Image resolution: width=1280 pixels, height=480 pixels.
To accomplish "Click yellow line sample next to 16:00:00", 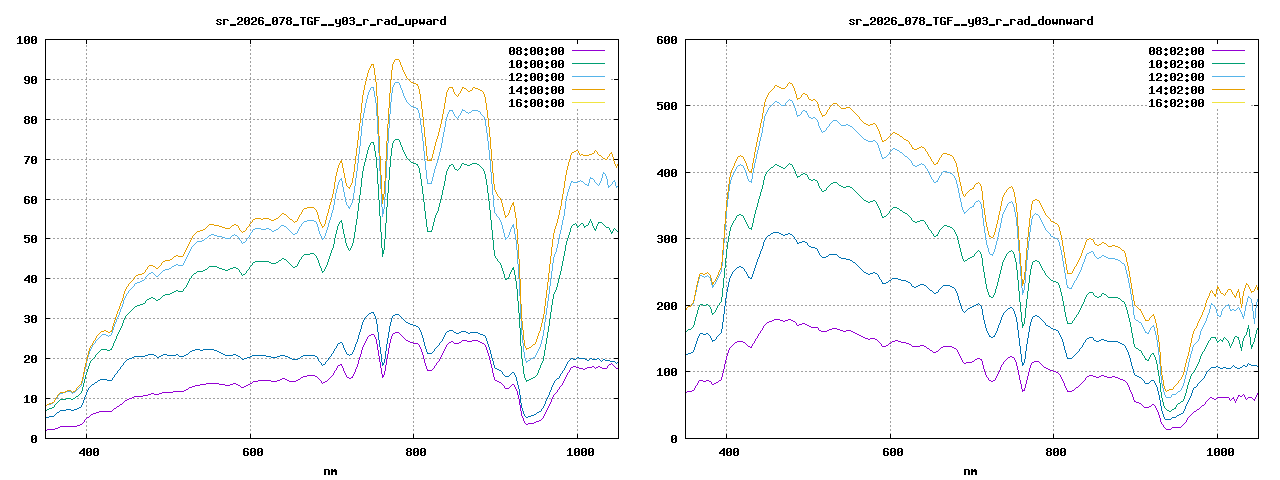I will [x=588, y=103].
